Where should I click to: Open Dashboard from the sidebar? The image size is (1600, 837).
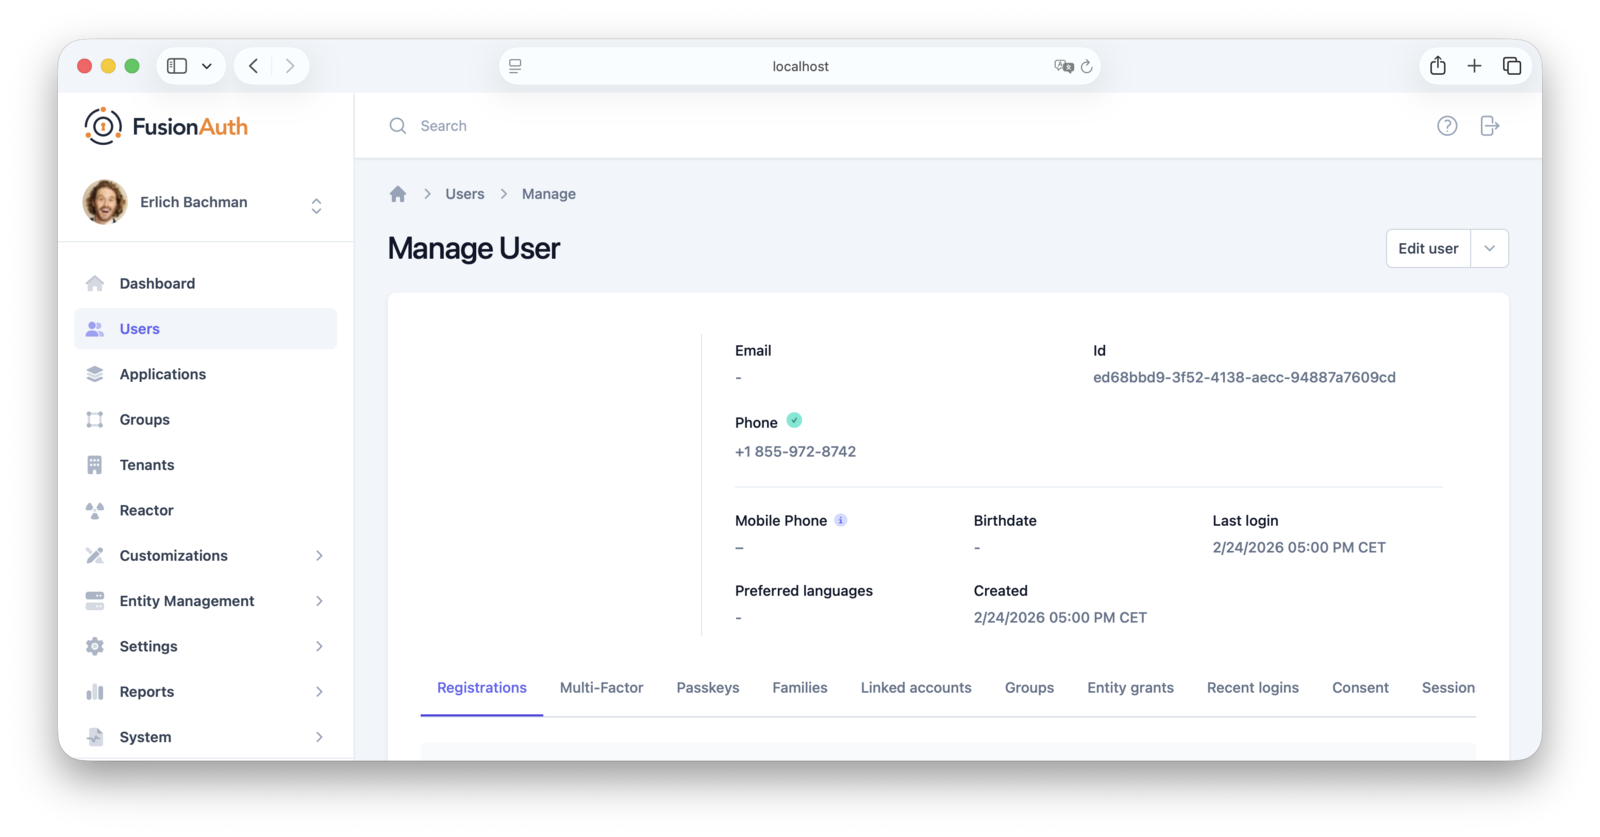pyautogui.click(x=206, y=283)
